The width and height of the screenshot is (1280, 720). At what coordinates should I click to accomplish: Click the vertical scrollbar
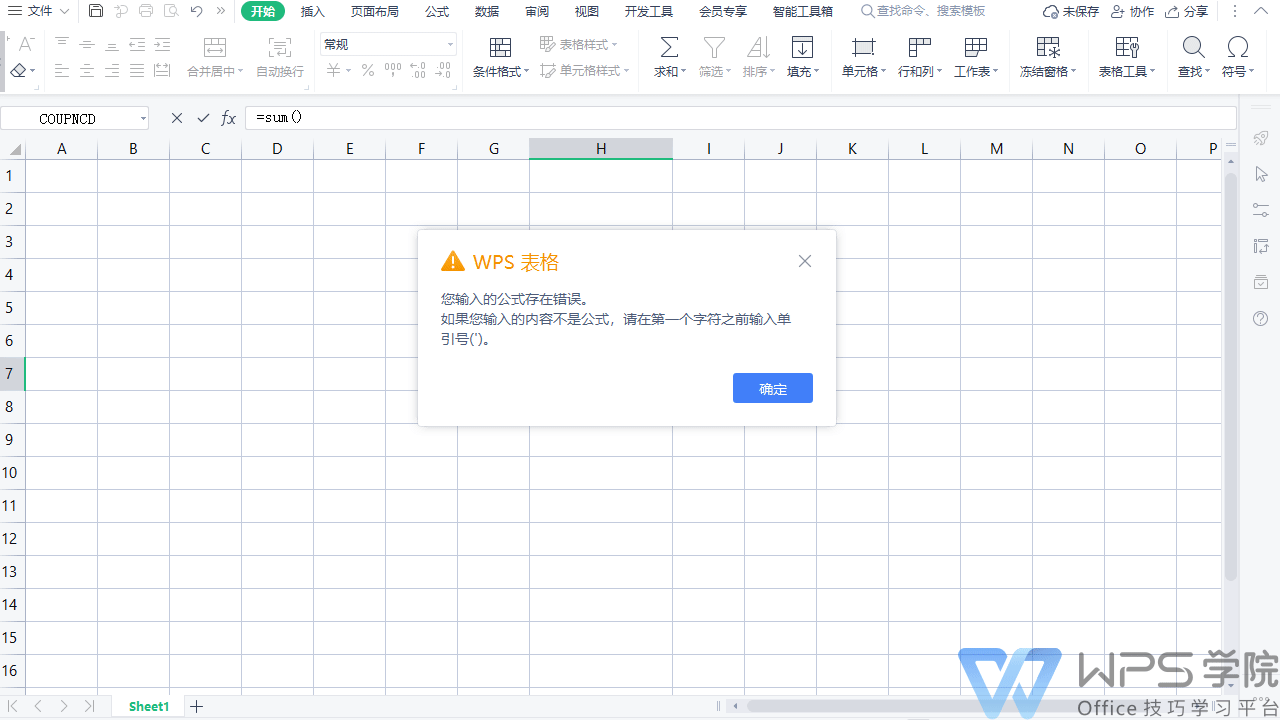tap(1231, 376)
